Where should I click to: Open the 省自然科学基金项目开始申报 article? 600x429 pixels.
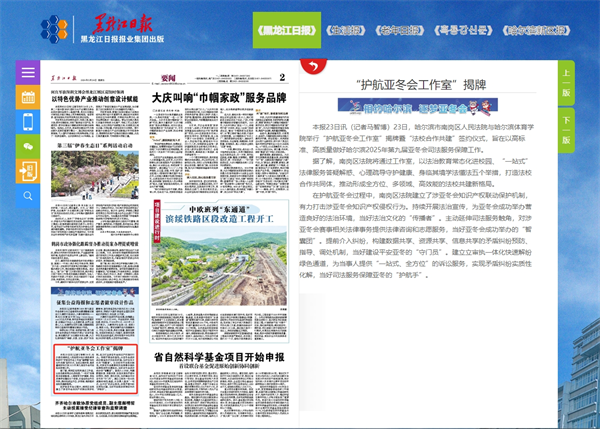pos(220,355)
